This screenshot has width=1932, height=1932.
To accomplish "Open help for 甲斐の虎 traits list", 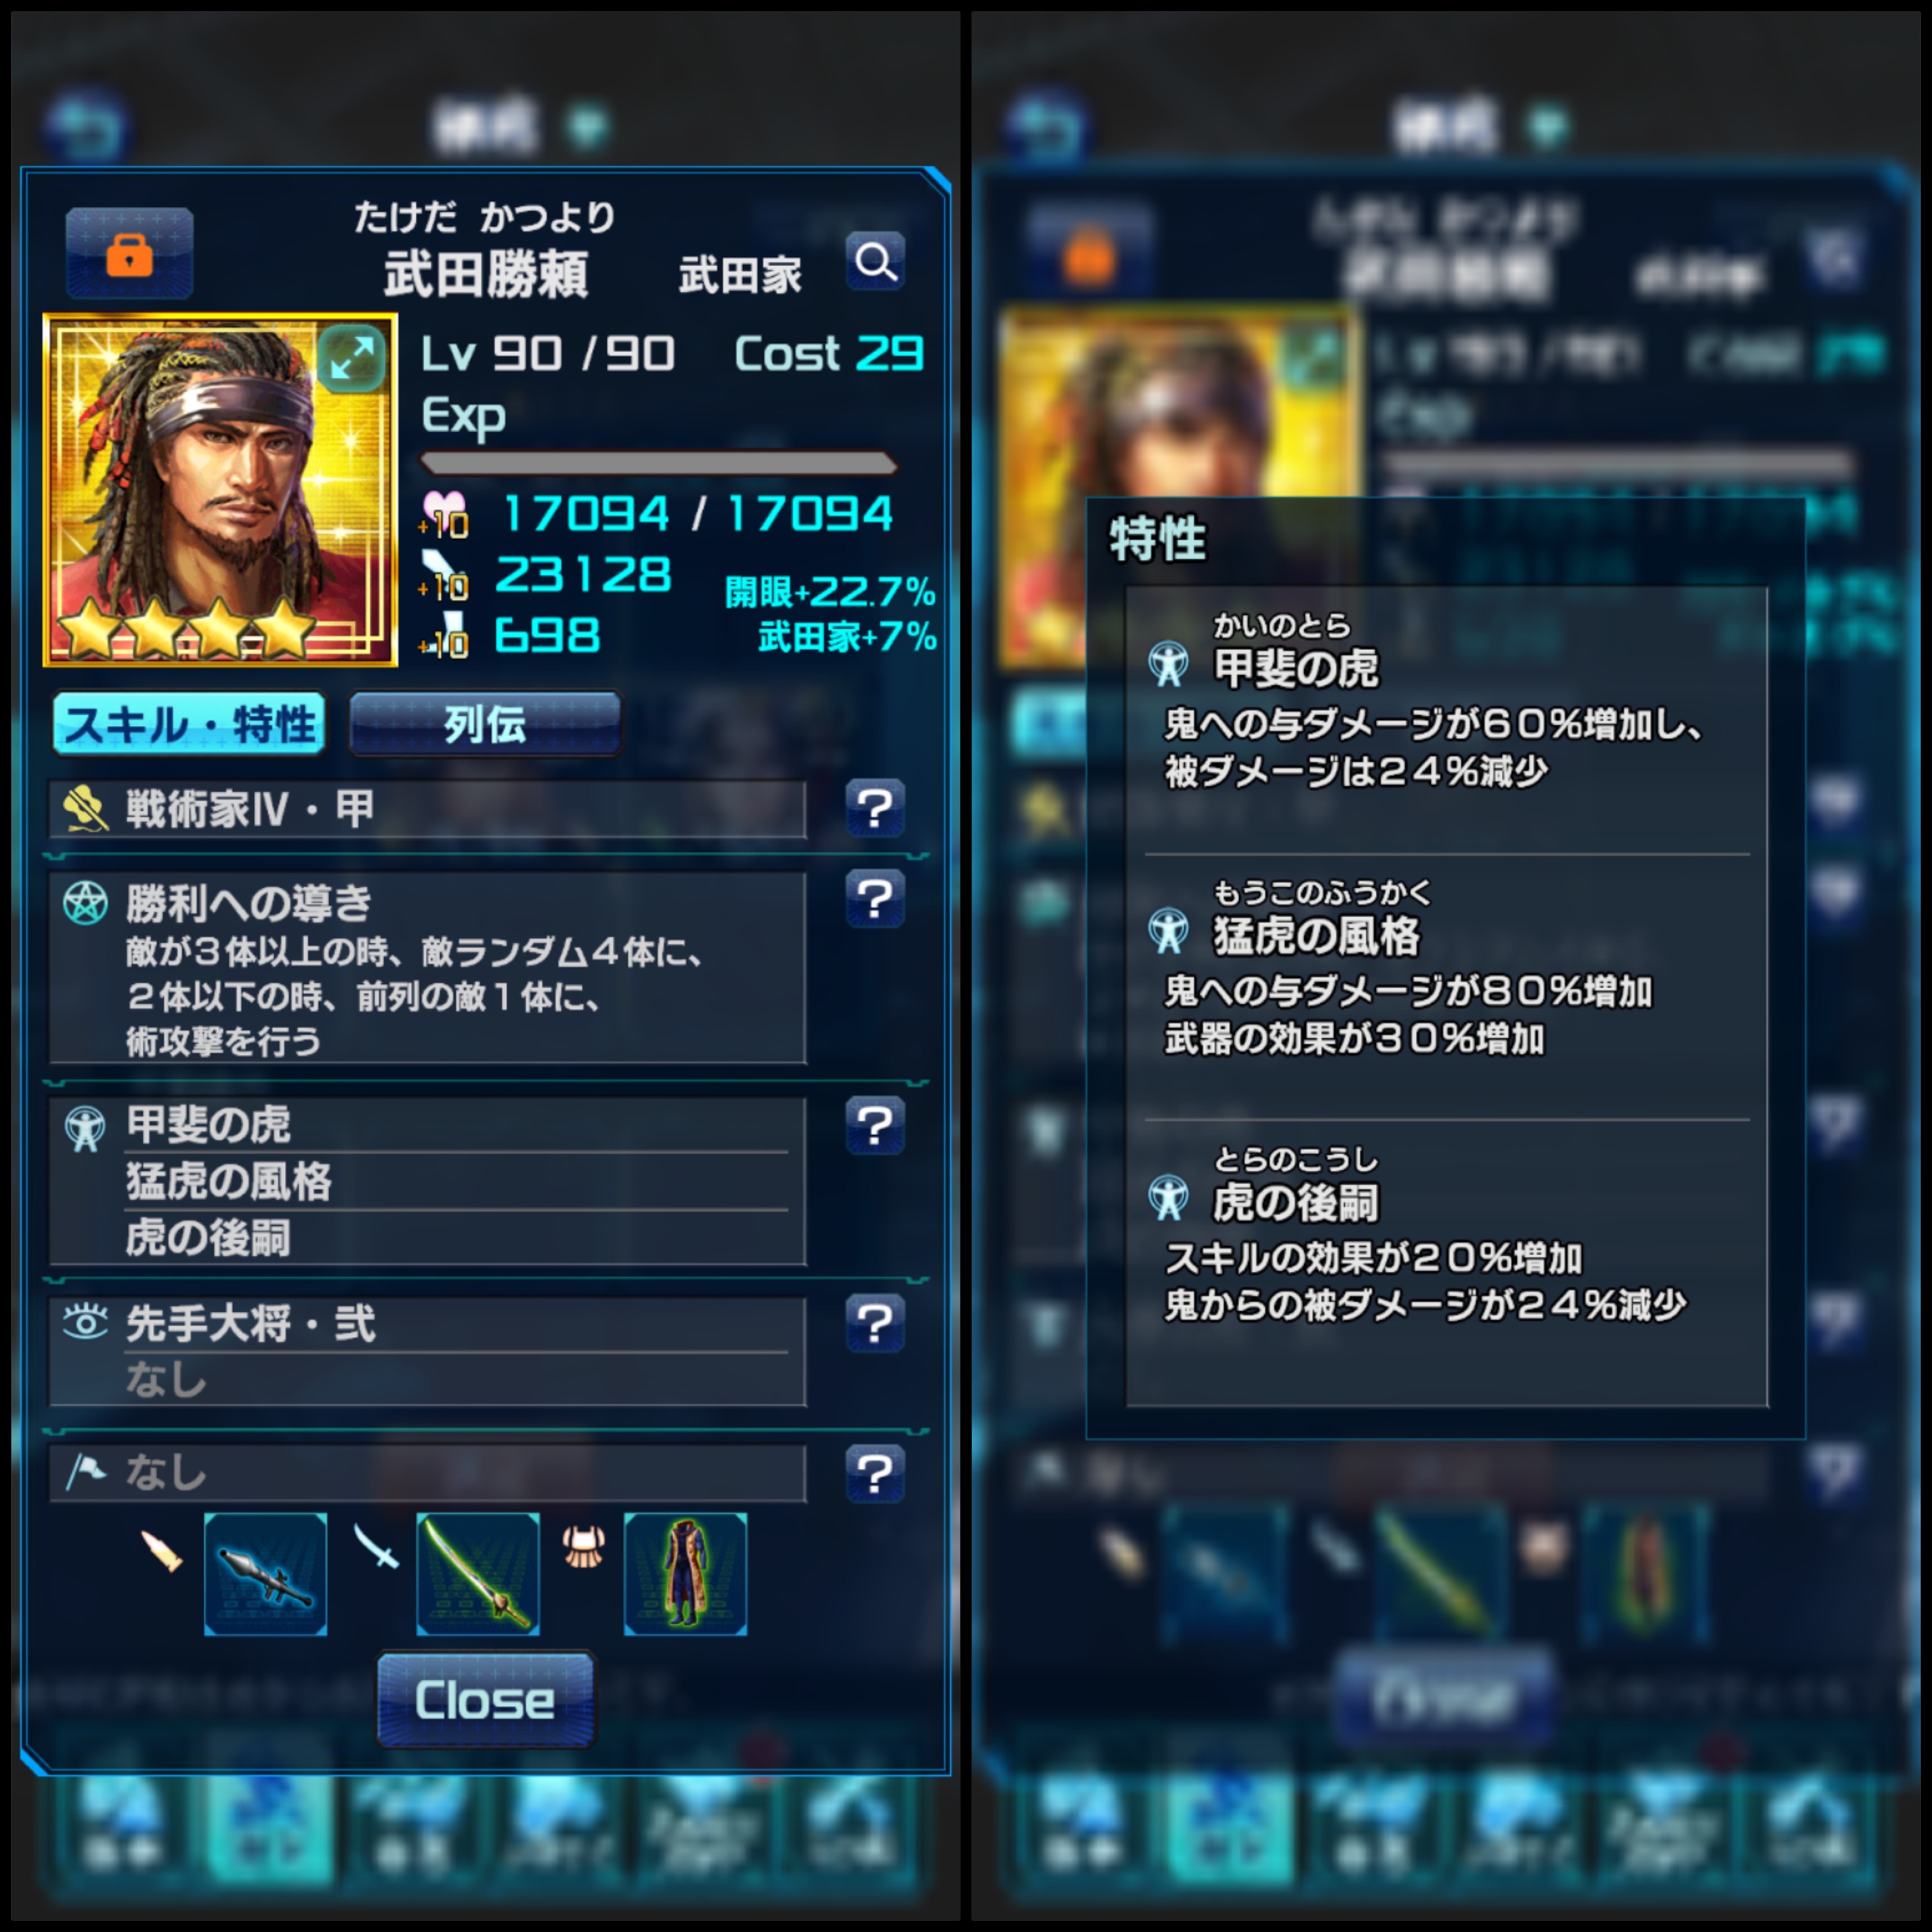I will 875,1126.
